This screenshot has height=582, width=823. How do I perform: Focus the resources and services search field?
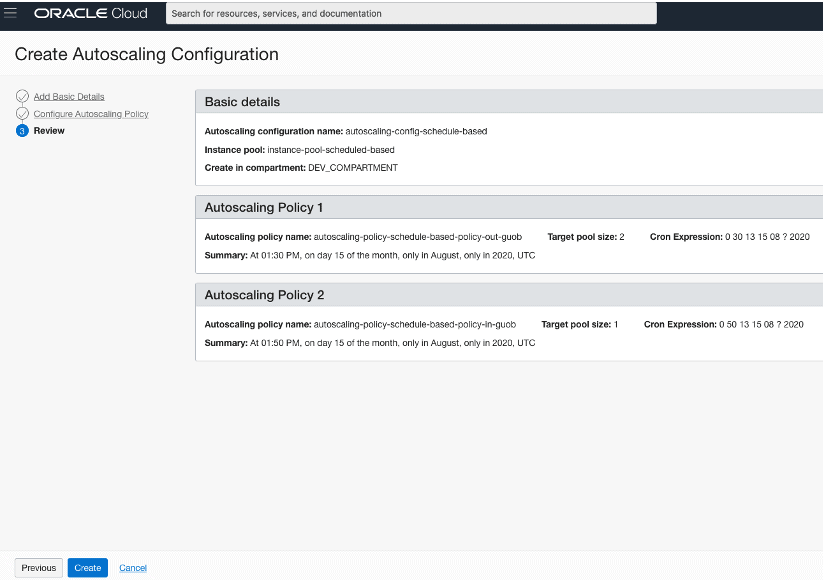click(410, 14)
